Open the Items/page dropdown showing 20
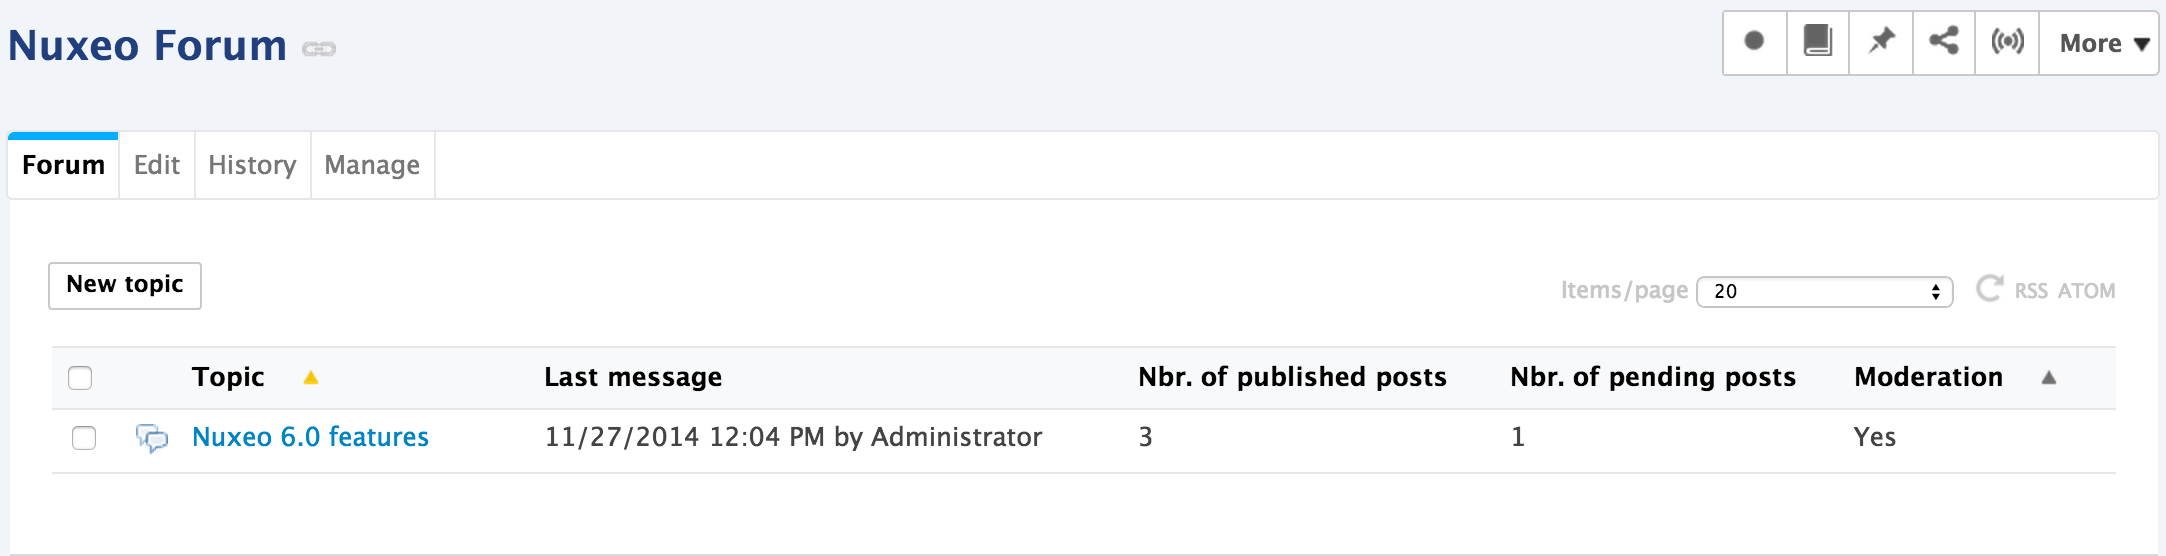This screenshot has height=556, width=2166. (1824, 291)
